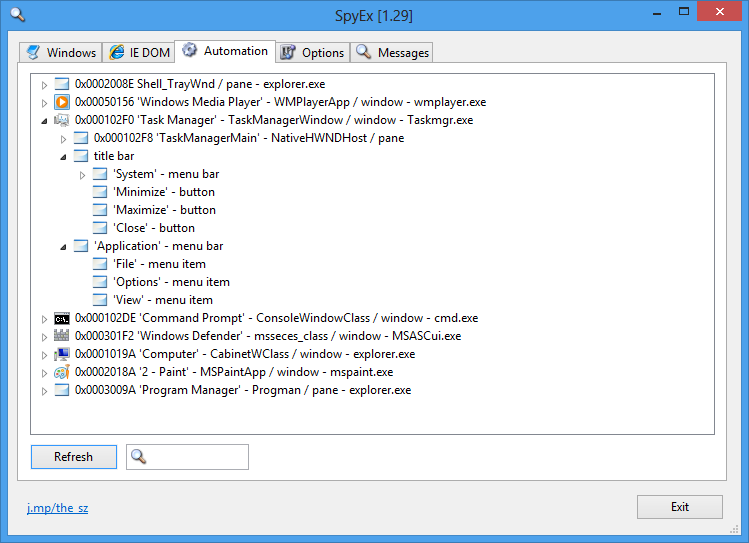Expand the Windows Media Player node
Viewport: 749px width, 543px height.
point(44,103)
